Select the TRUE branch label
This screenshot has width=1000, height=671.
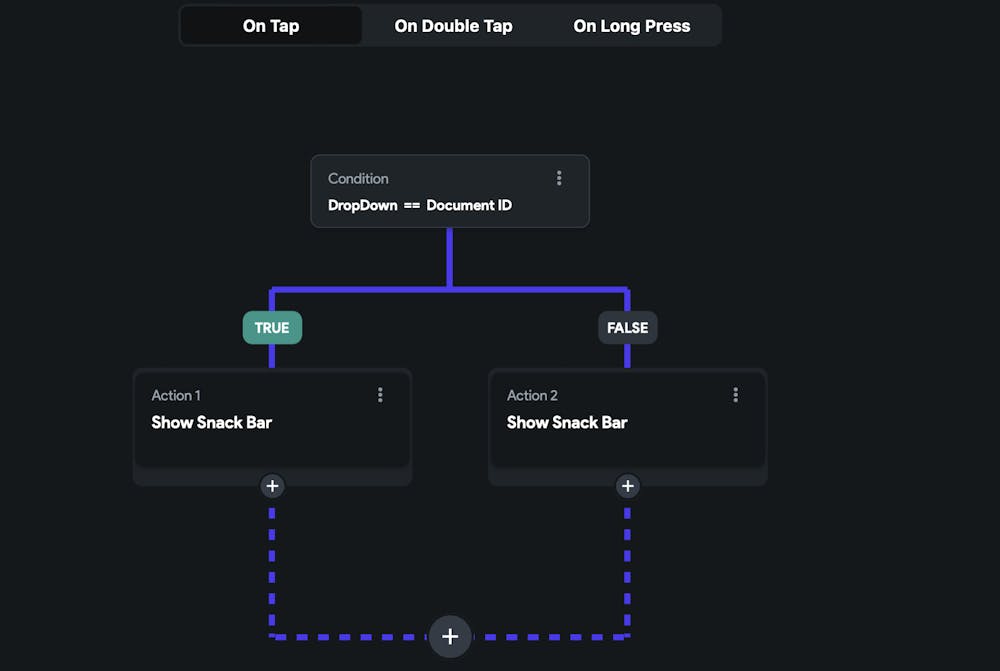click(x=272, y=327)
